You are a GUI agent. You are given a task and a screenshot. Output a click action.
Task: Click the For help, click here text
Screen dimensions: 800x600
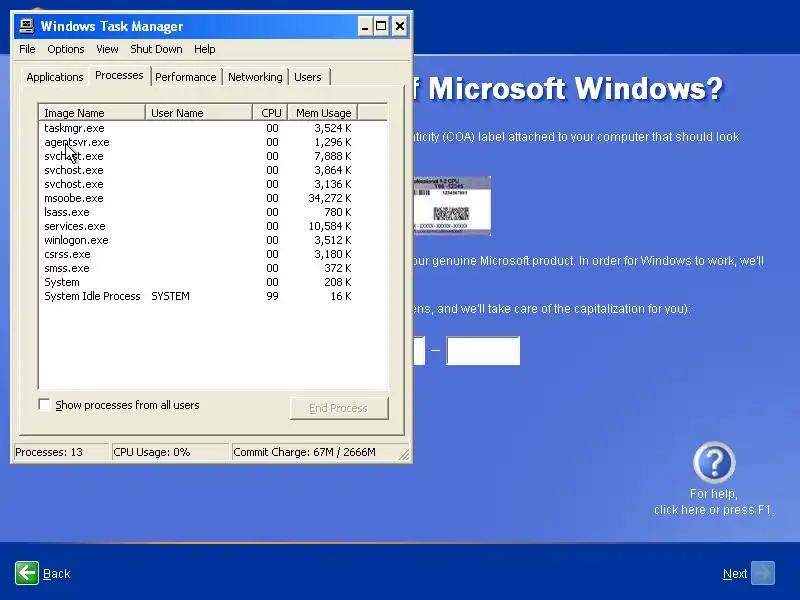click(714, 502)
